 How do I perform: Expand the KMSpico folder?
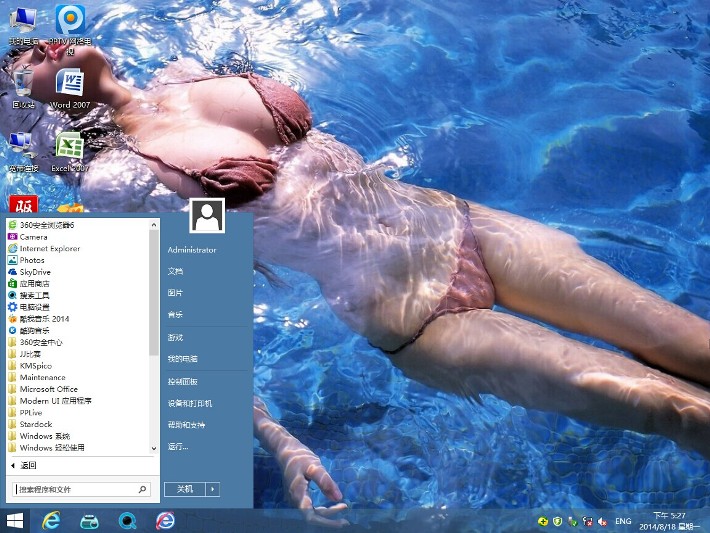click(30, 366)
